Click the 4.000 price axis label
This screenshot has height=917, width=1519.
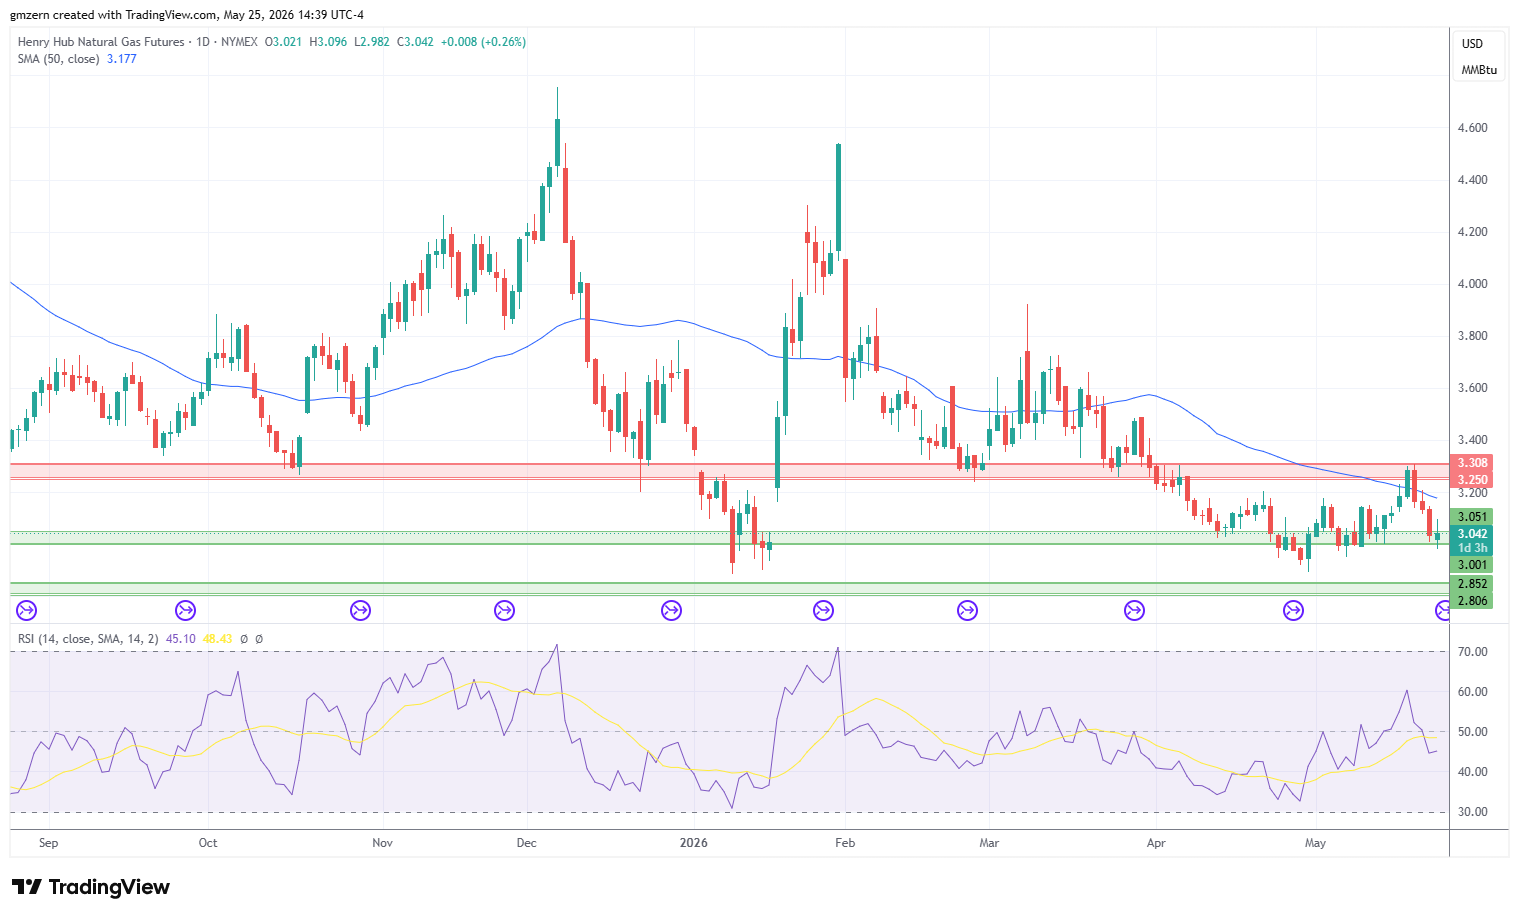click(1472, 284)
